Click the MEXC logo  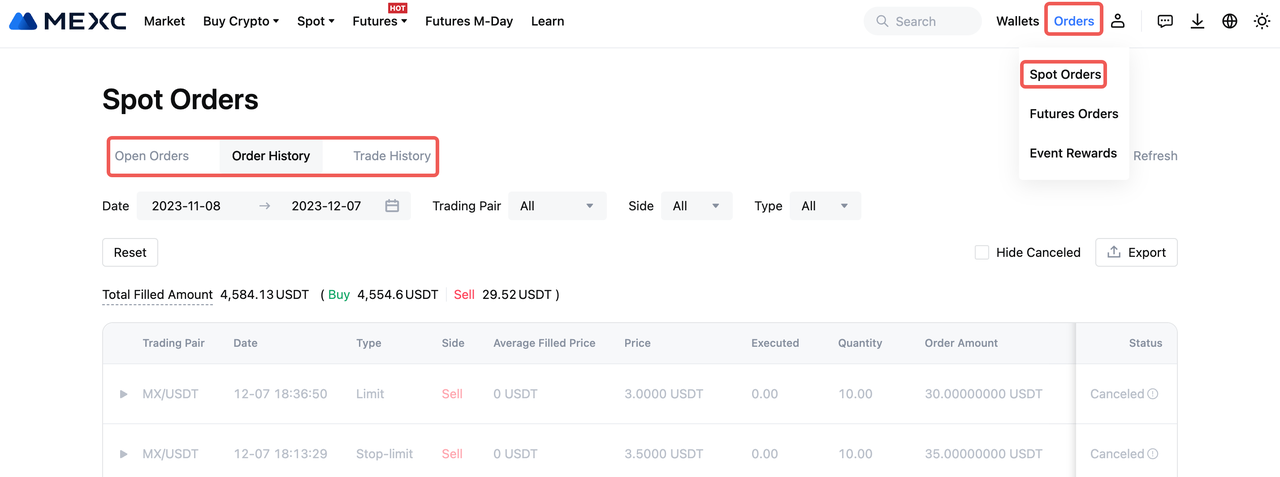pyautogui.click(x=68, y=21)
